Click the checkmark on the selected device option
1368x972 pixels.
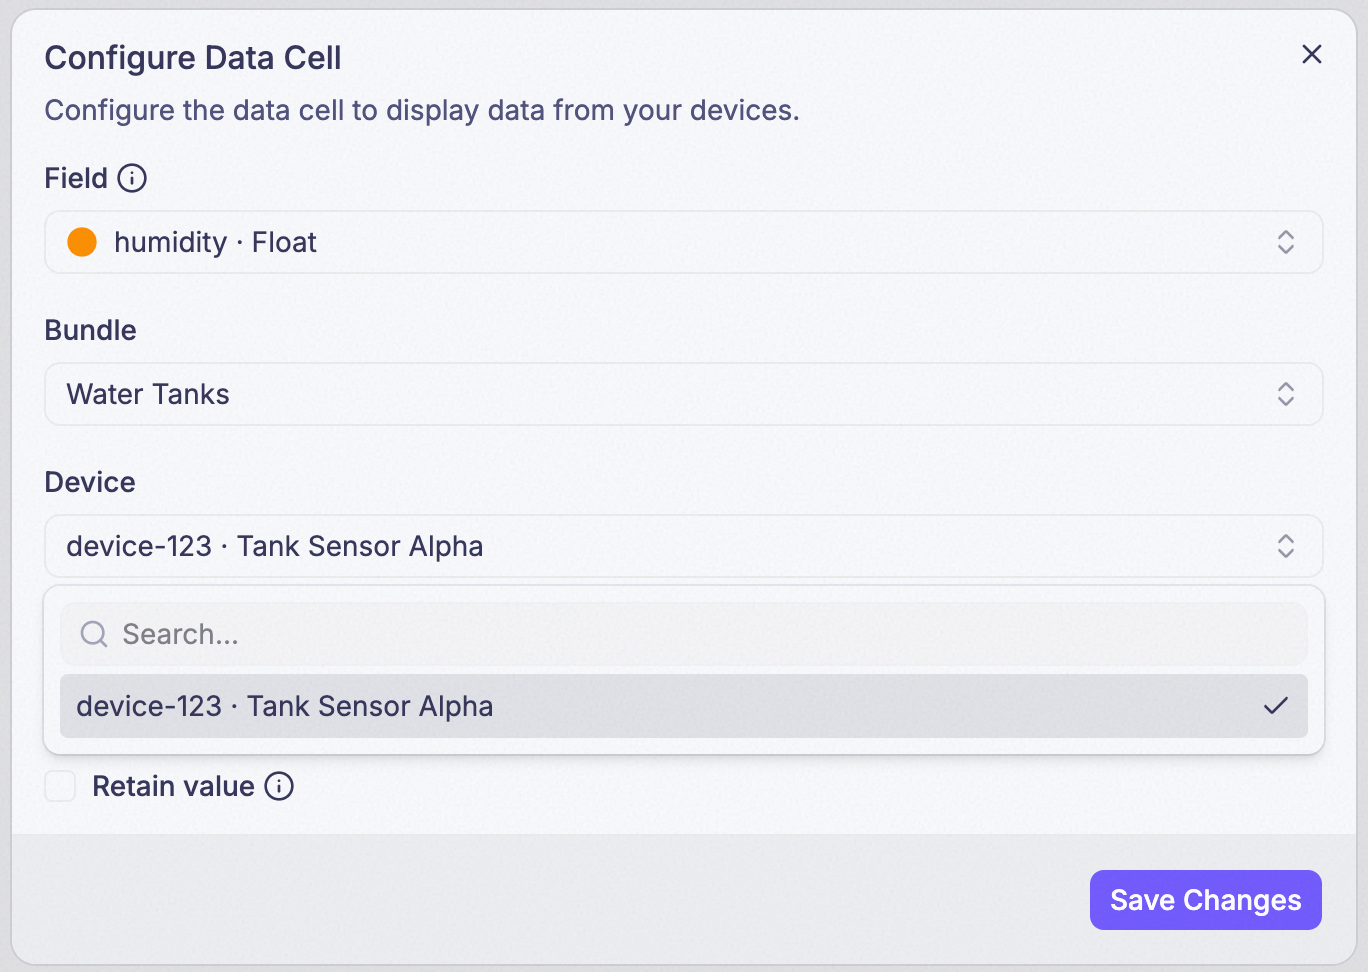1276,706
